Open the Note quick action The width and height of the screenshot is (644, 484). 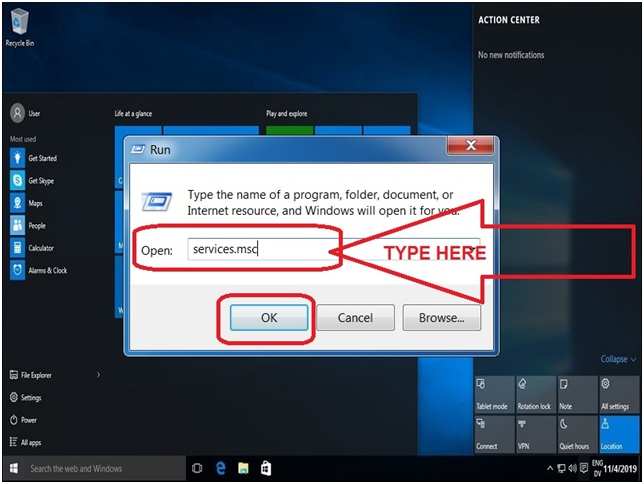(577, 394)
